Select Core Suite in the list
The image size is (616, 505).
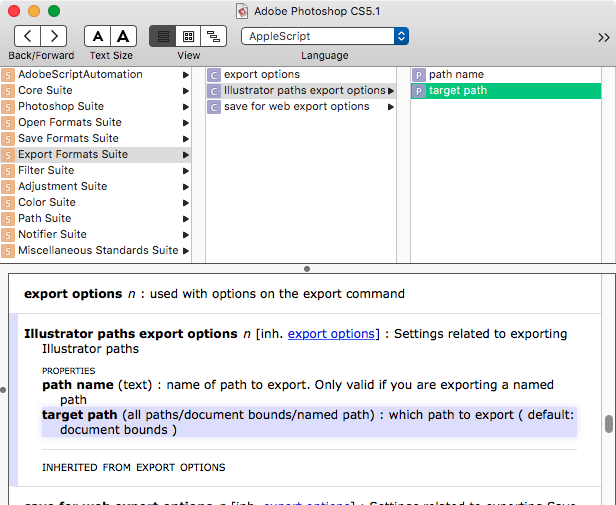[x=95, y=90]
